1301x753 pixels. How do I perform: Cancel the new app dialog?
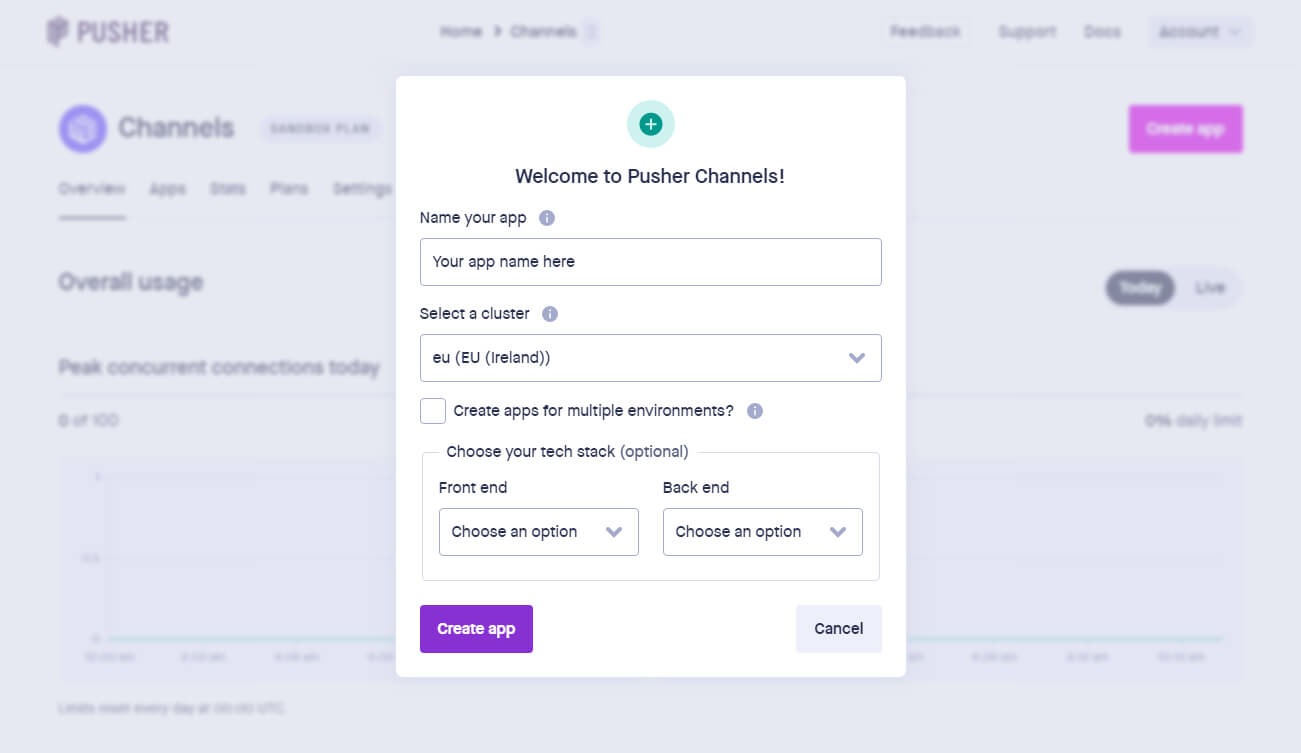(x=838, y=629)
